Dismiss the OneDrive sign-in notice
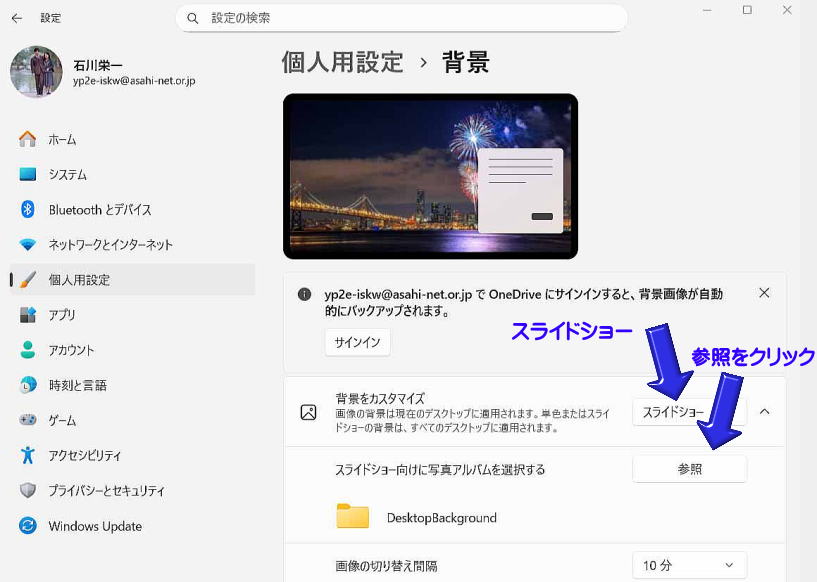Viewport: 817px width, 582px height. point(764,293)
